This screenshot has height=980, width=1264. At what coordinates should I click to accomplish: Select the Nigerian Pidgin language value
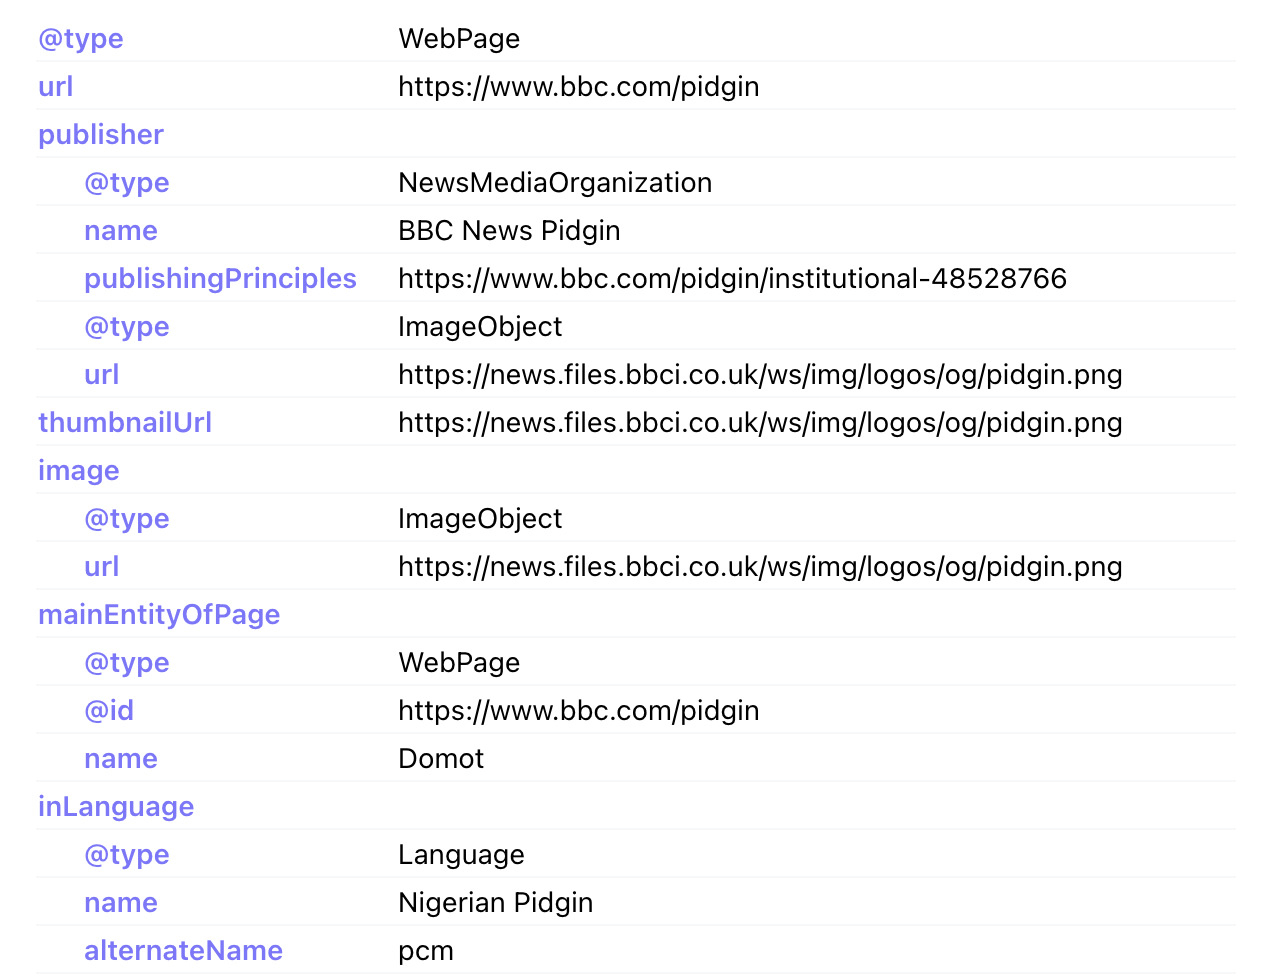[x=496, y=902]
